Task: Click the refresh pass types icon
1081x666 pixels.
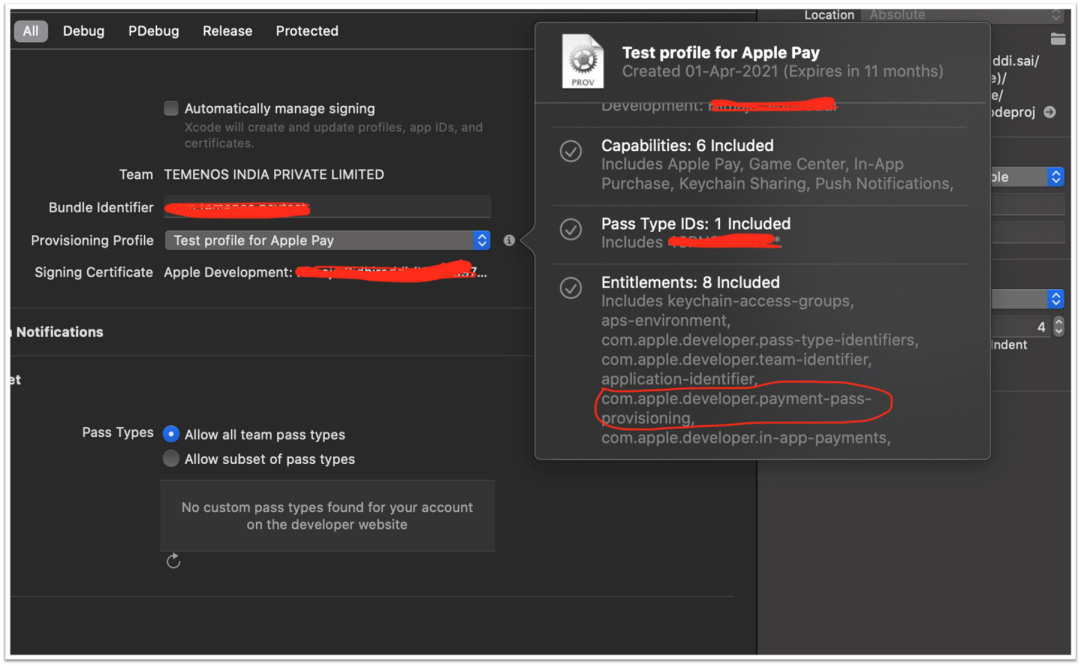Action: pos(173,561)
